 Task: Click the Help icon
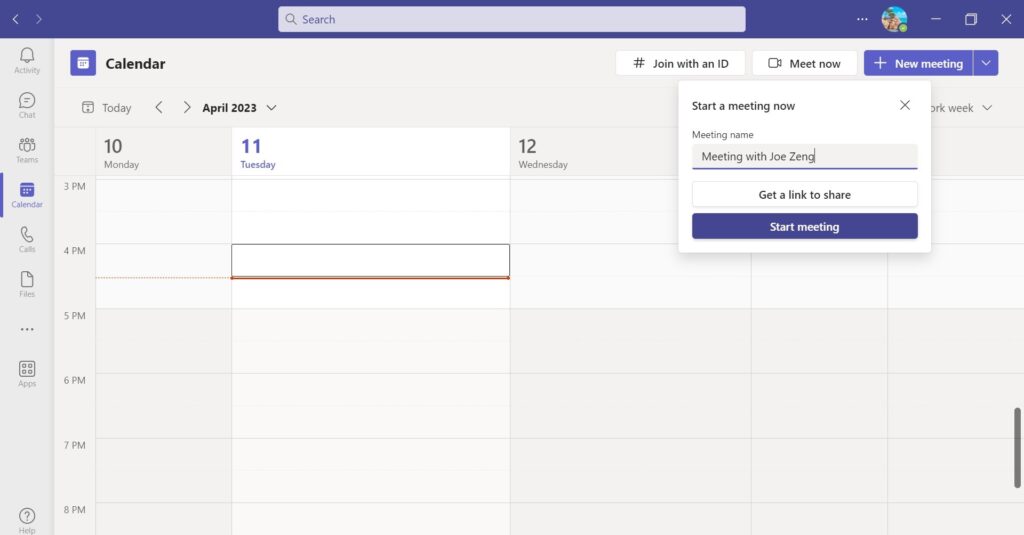coord(27,520)
